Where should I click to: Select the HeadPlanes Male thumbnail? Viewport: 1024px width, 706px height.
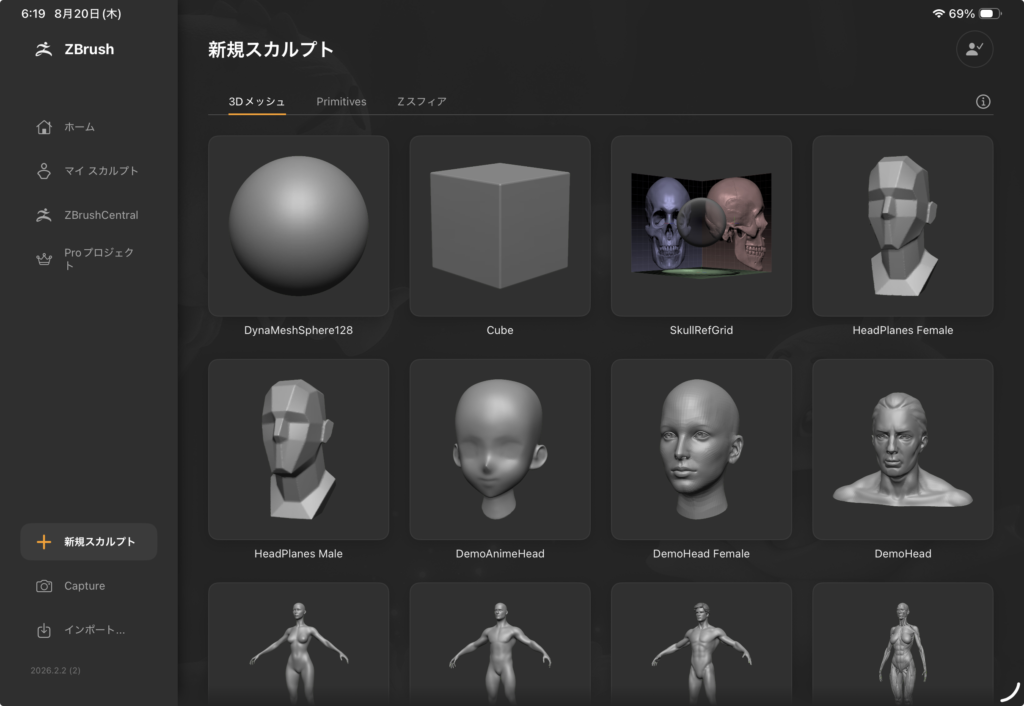click(298, 449)
